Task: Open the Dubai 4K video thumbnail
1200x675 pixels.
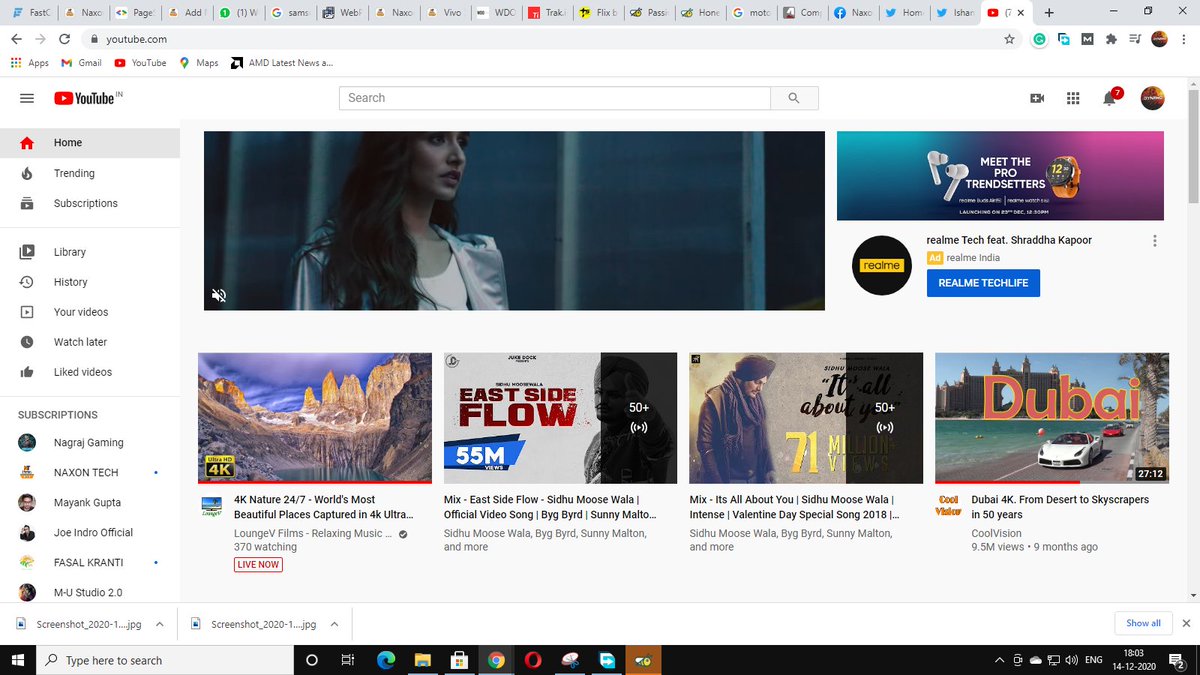Action: [x=1052, y=418]
